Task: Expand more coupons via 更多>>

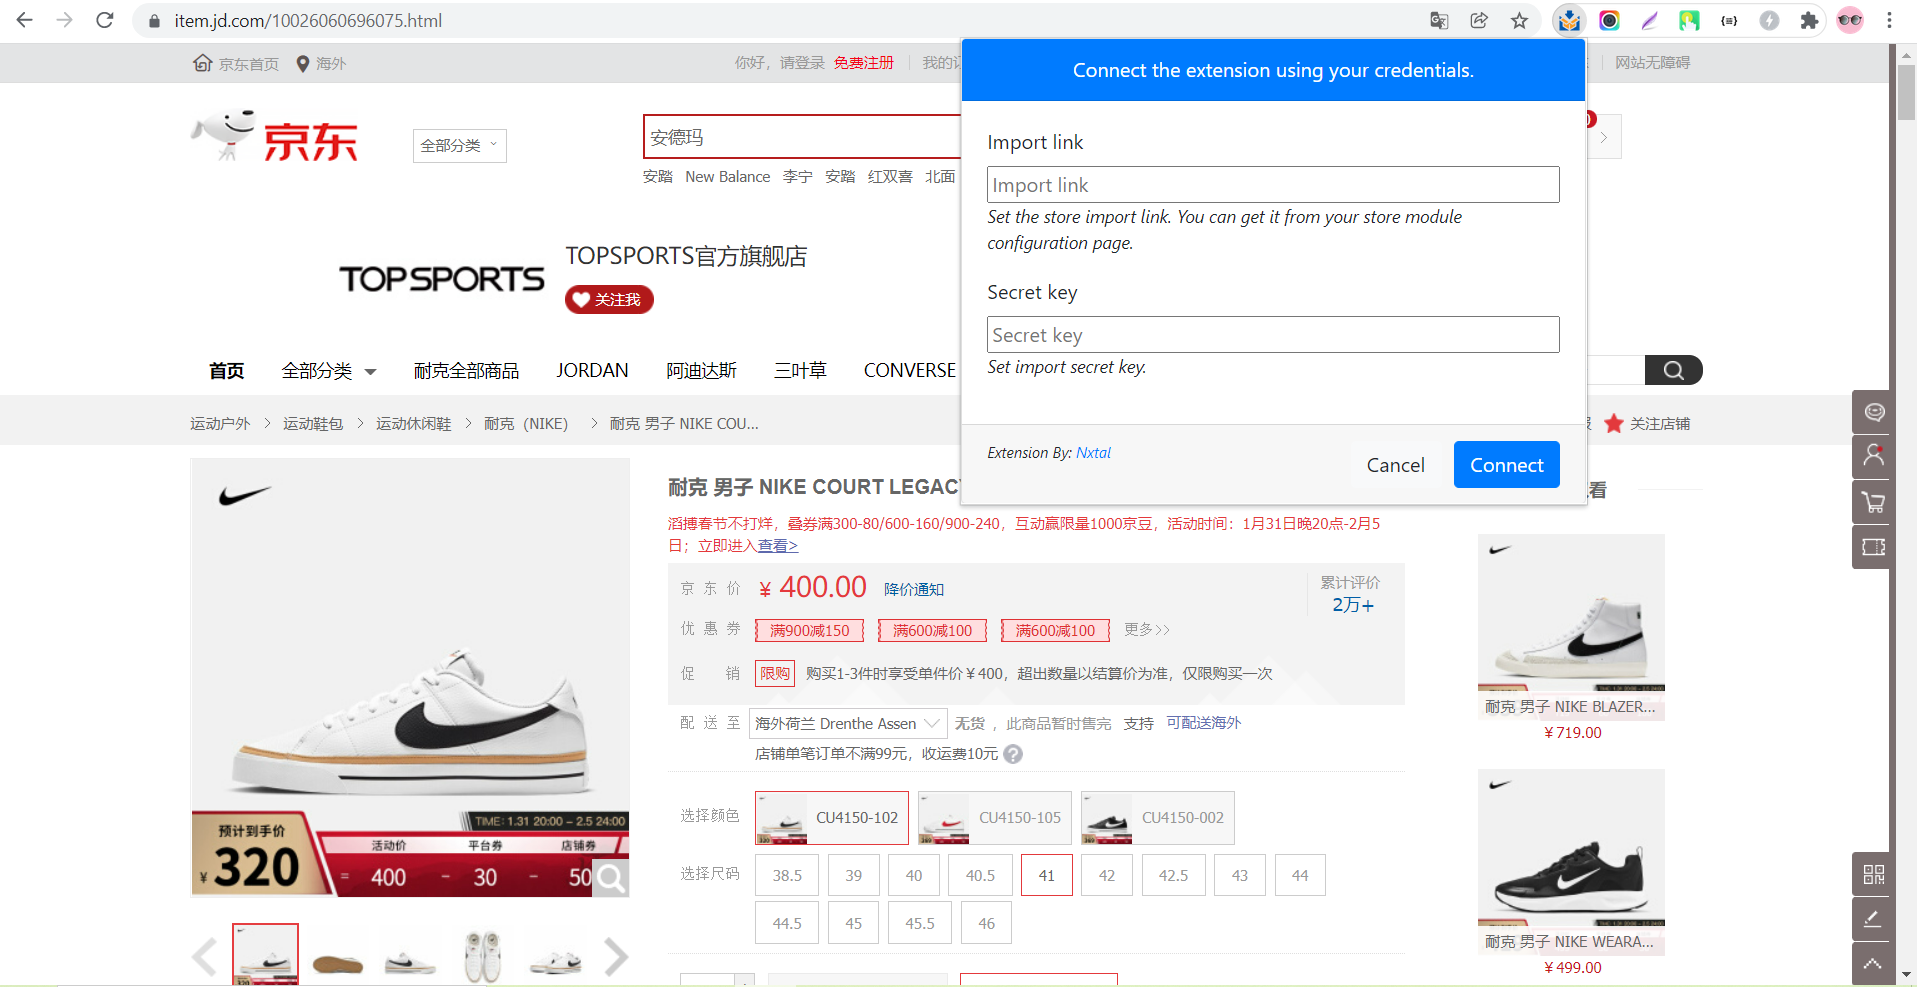Action: click(x=1146, y=630)
